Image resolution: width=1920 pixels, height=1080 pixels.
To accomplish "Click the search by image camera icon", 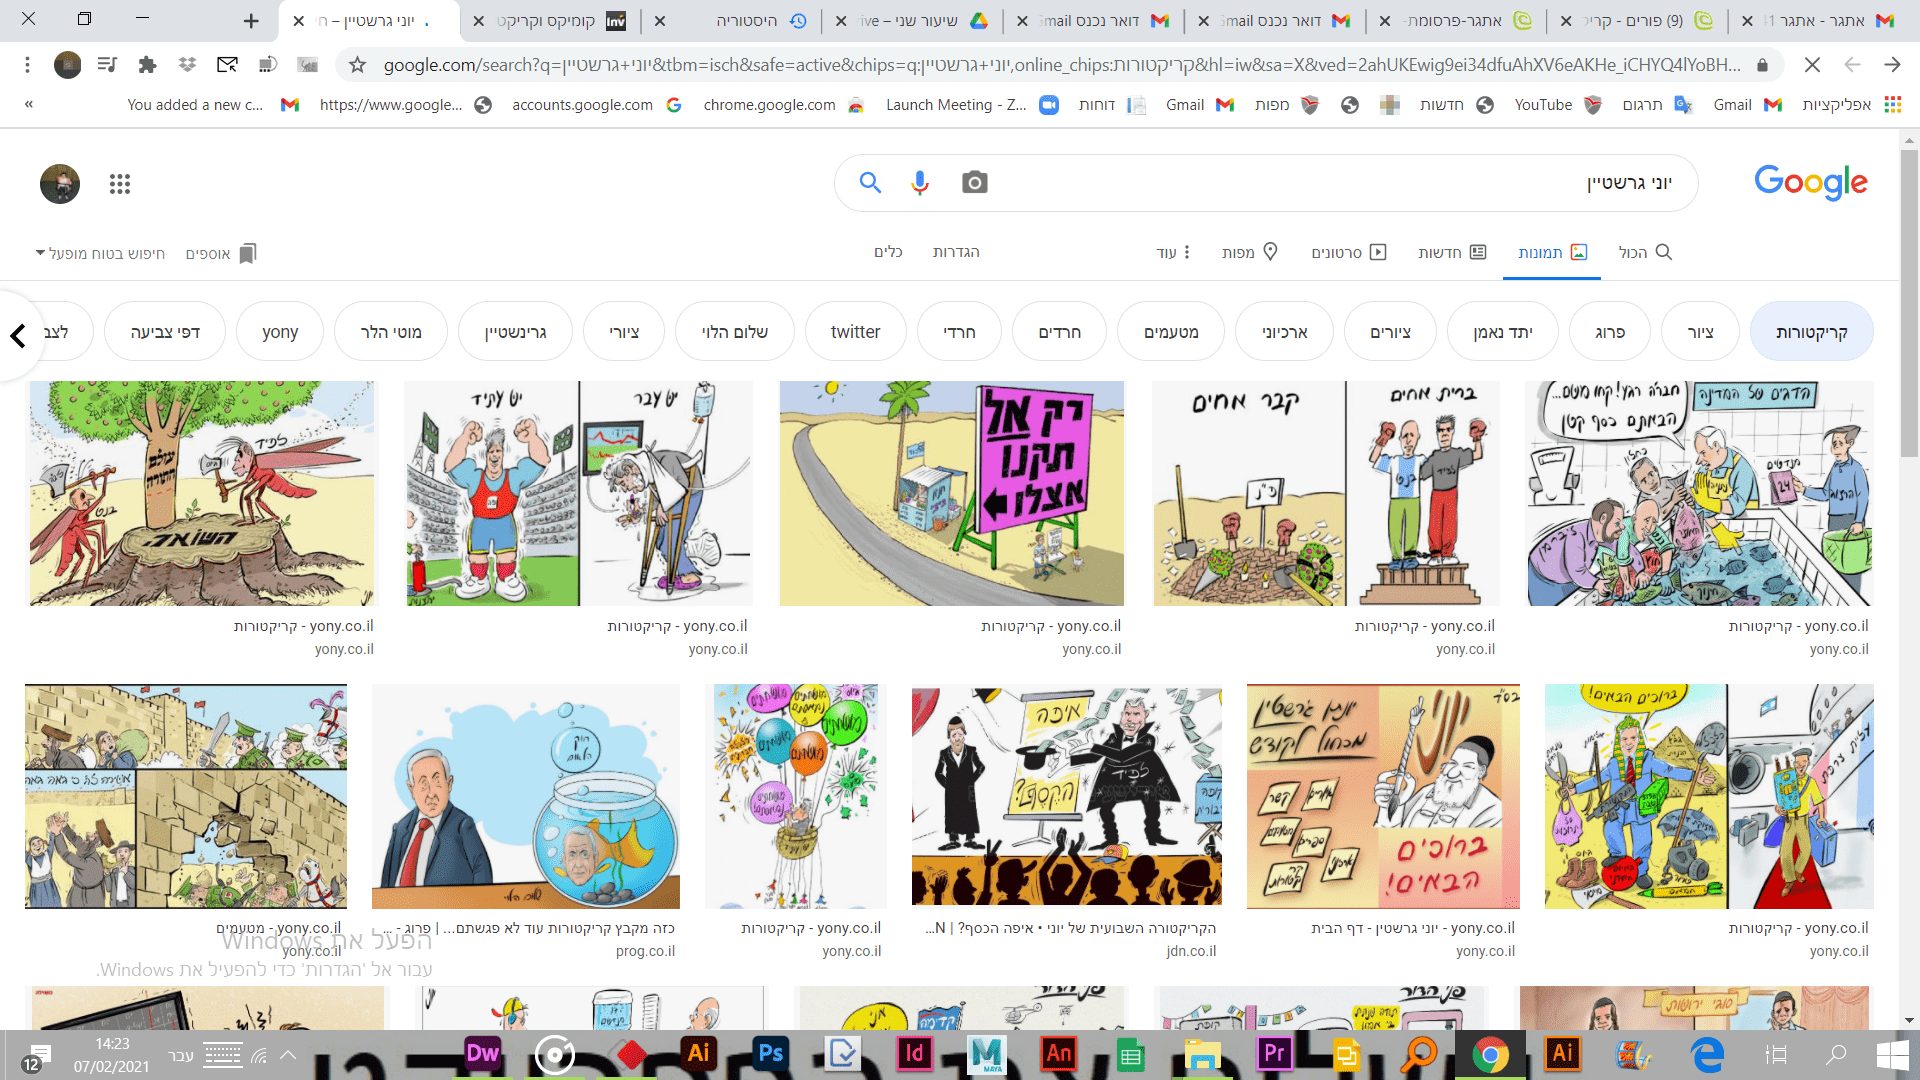I will pos(974,182).
